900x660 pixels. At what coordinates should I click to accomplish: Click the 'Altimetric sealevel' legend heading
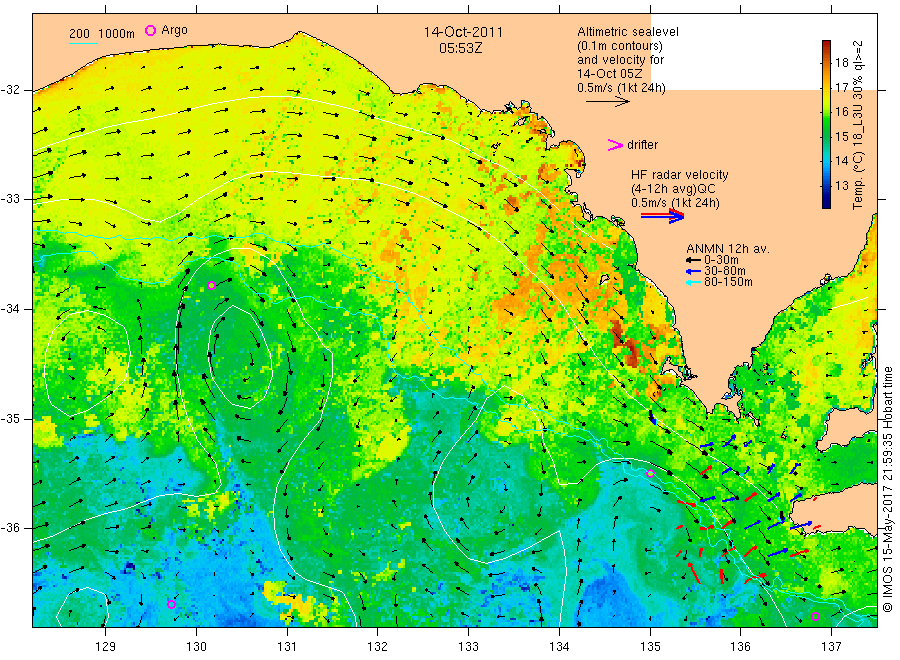(628, 32)
